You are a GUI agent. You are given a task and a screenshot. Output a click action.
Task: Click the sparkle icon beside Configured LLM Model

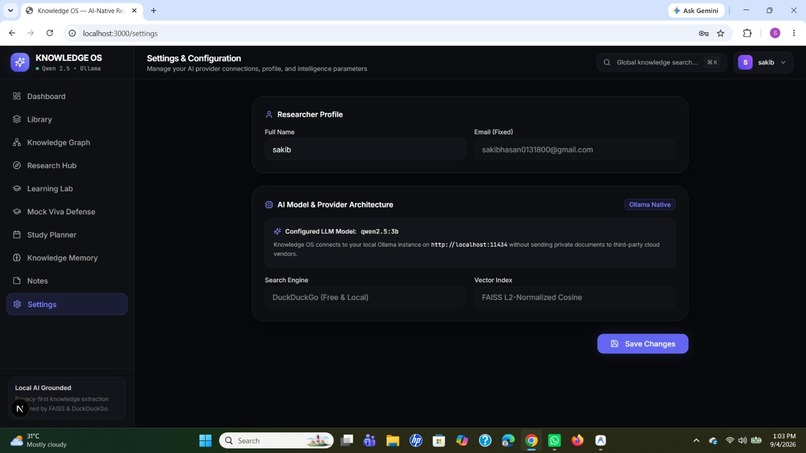pos(278,231)
